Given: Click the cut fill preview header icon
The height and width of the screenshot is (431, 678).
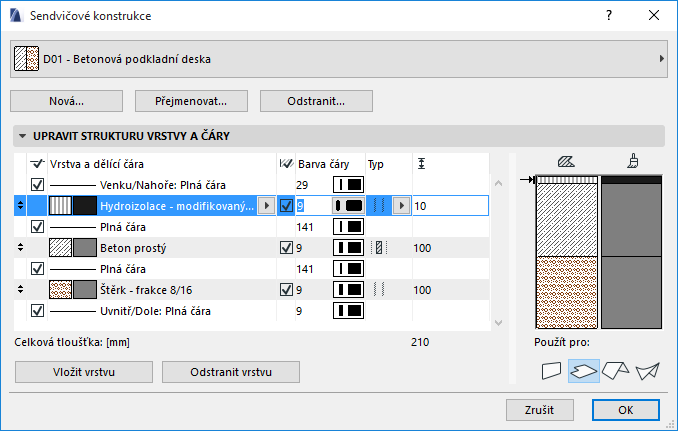Looking at the screenshot, I should pyautogui.click(x=566, y=162).
